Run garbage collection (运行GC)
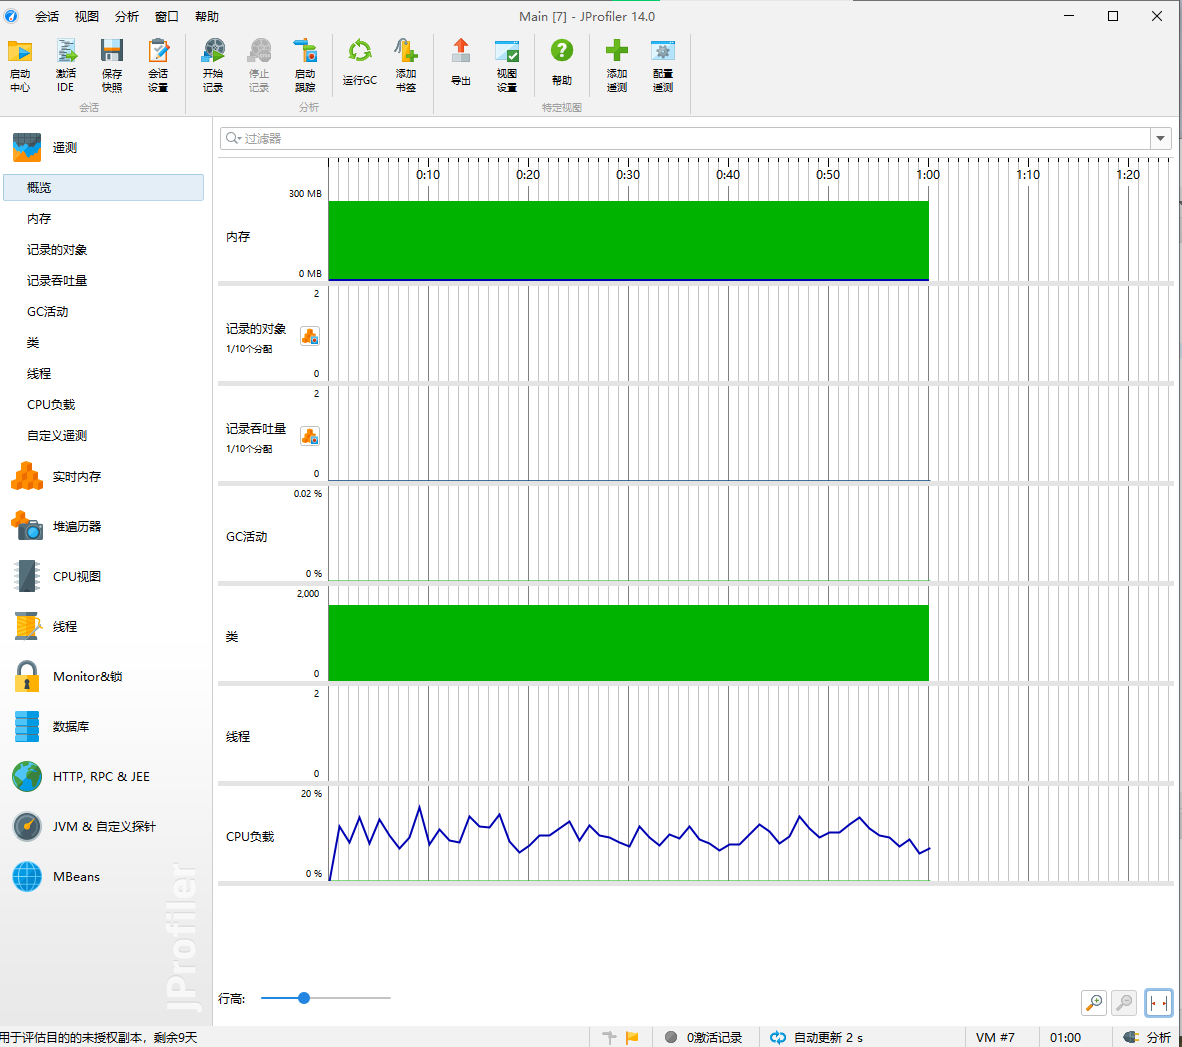1182x1047 pixels. (360, 63)
